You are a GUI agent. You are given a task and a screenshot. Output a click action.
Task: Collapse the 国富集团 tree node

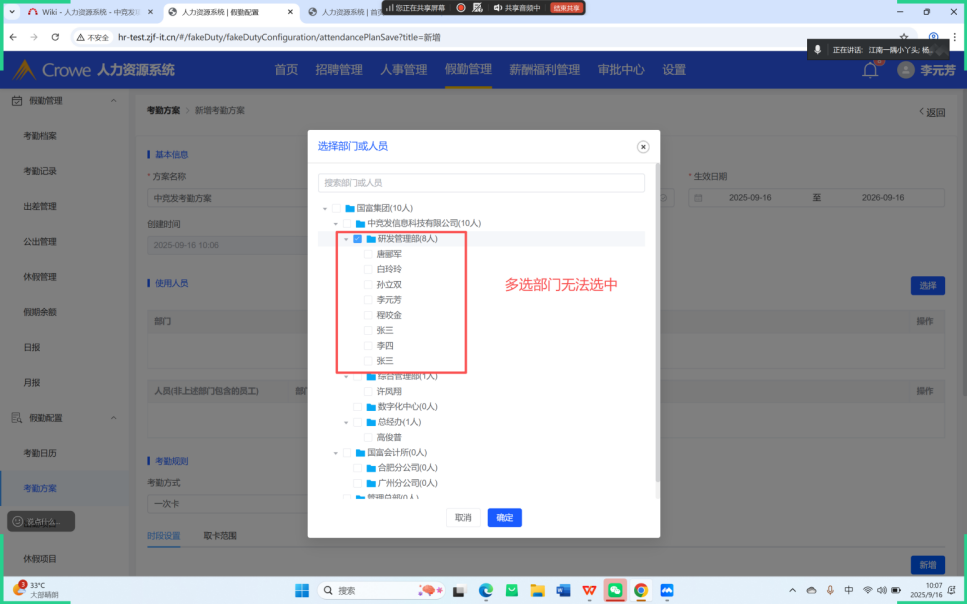325,209
